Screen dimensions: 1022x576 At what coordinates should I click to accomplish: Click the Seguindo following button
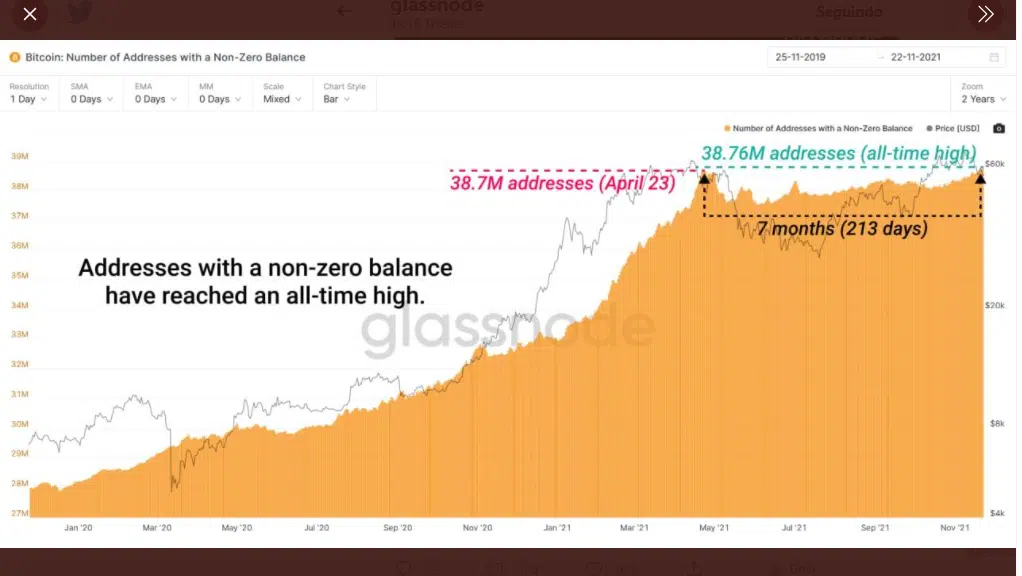tap(849, 12)
